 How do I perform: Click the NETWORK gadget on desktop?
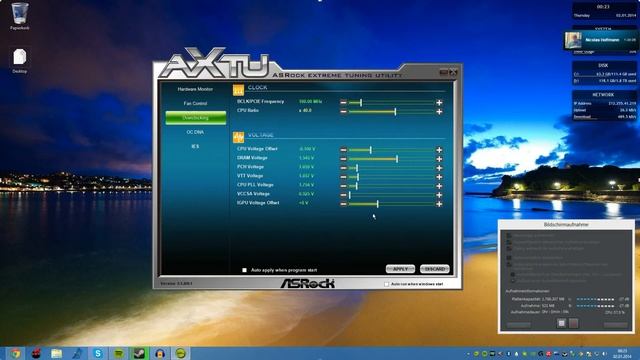(604, 106)
